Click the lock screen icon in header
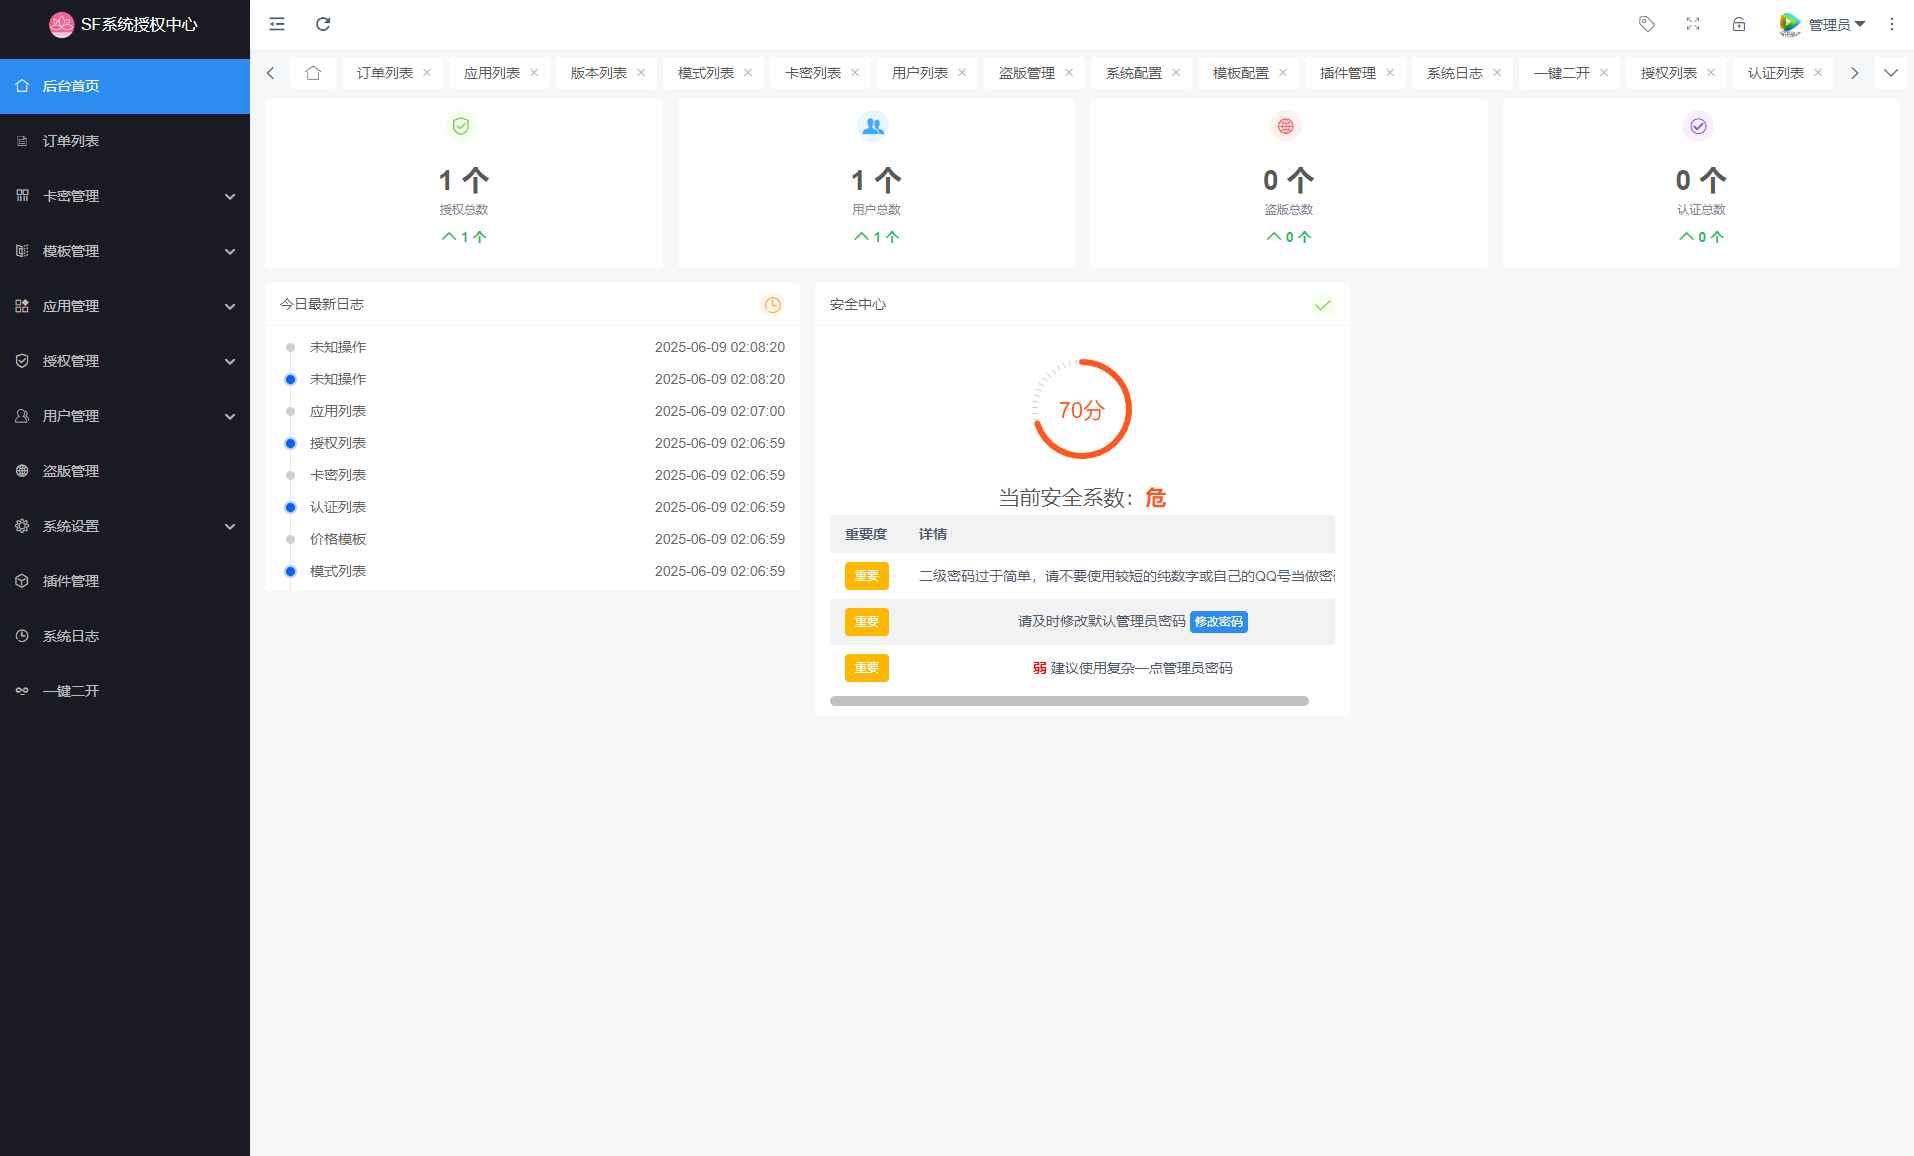The height and width of the screenshot is (1156, 1914). tap(1738, 23)
